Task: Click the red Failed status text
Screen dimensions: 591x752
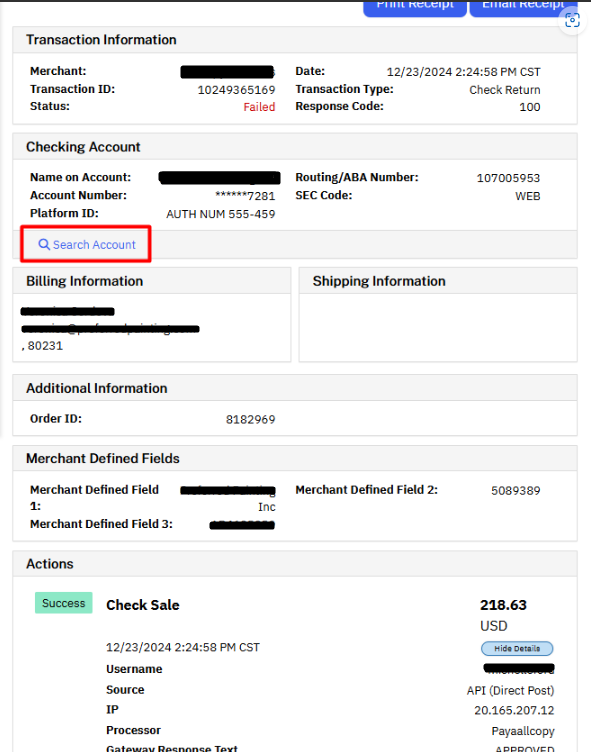Action: point(259,107)
